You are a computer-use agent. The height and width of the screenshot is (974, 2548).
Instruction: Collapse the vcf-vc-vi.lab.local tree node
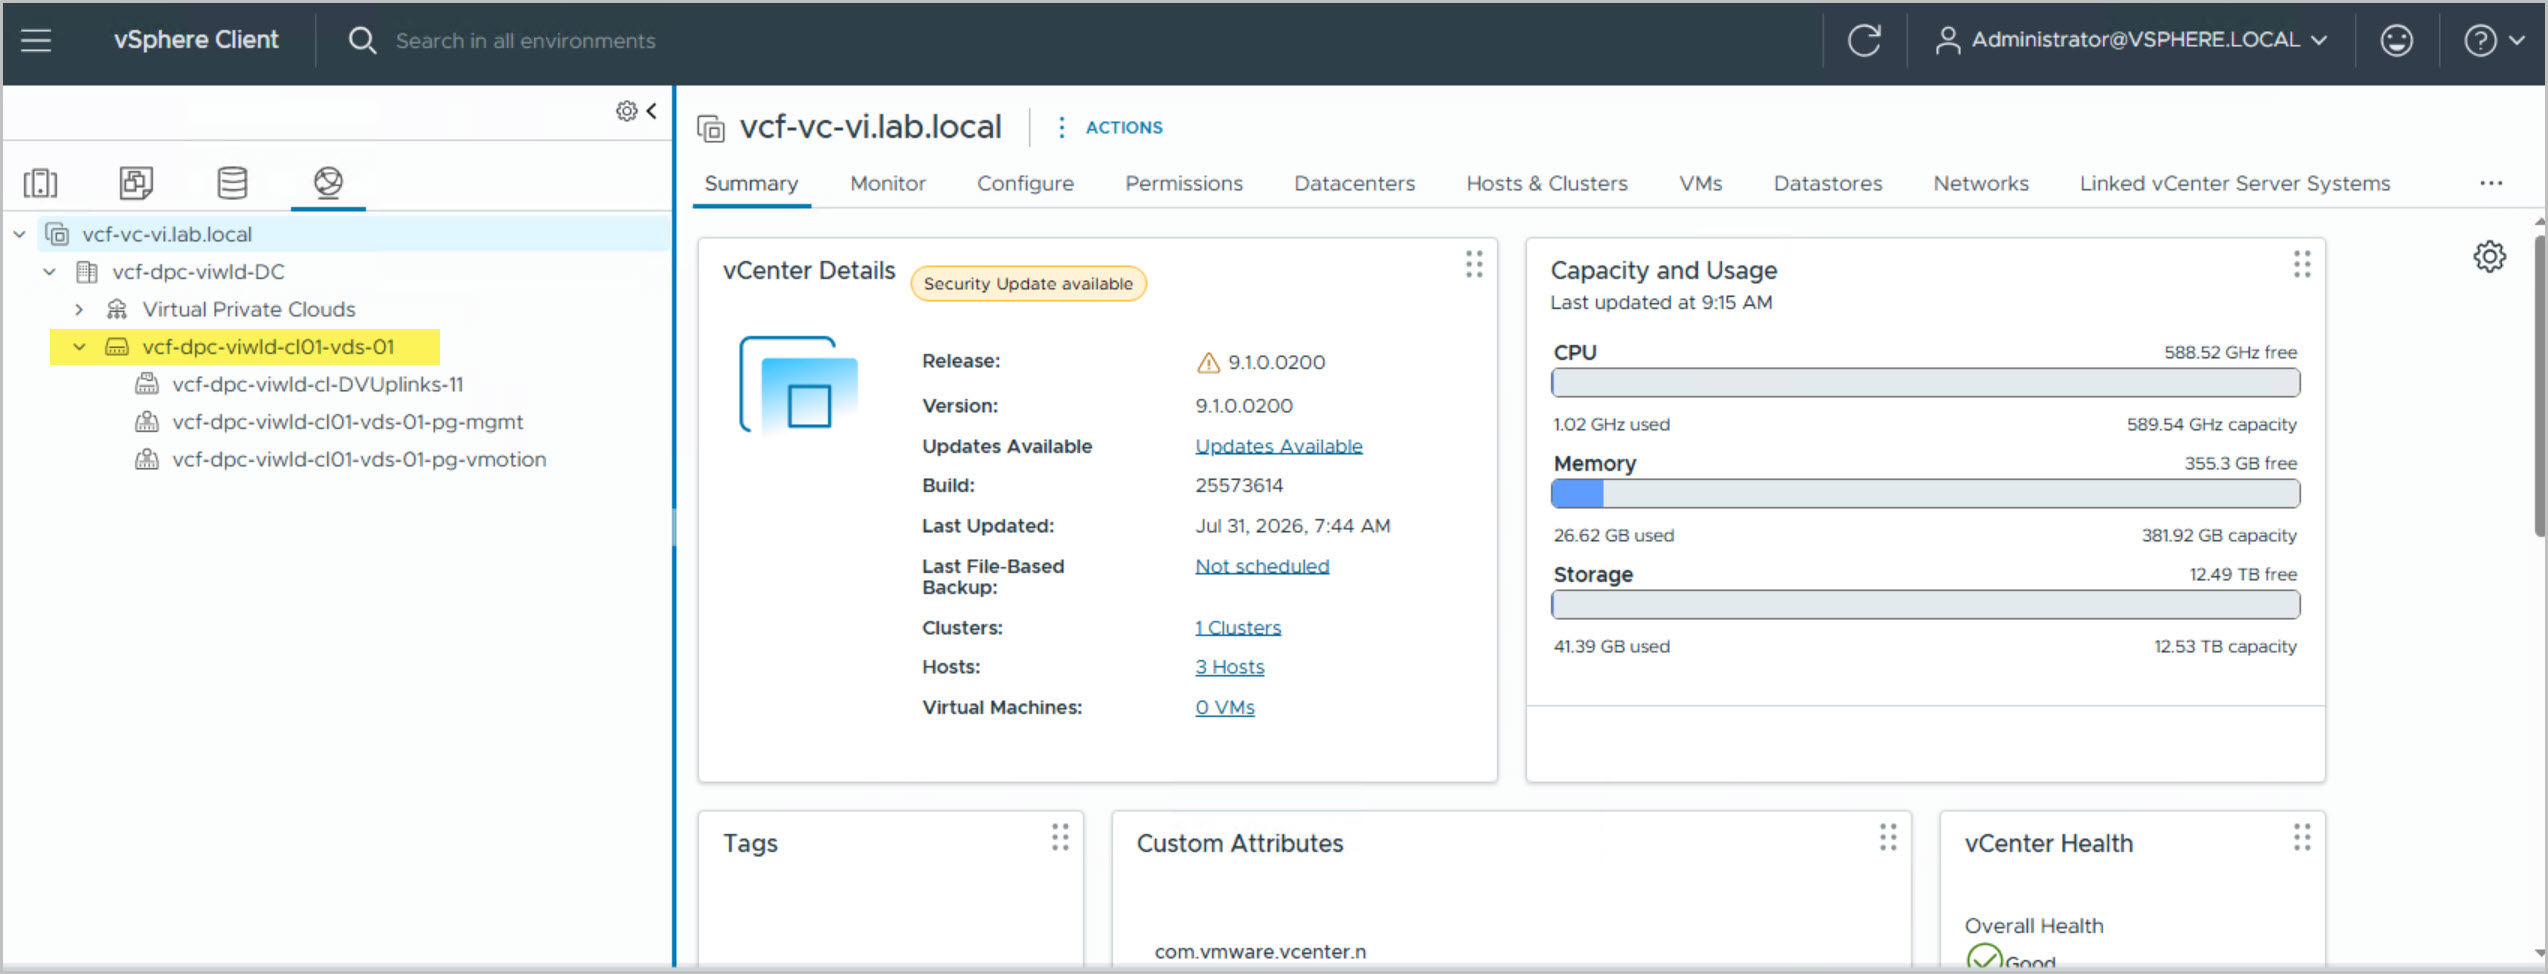[19, 234]
